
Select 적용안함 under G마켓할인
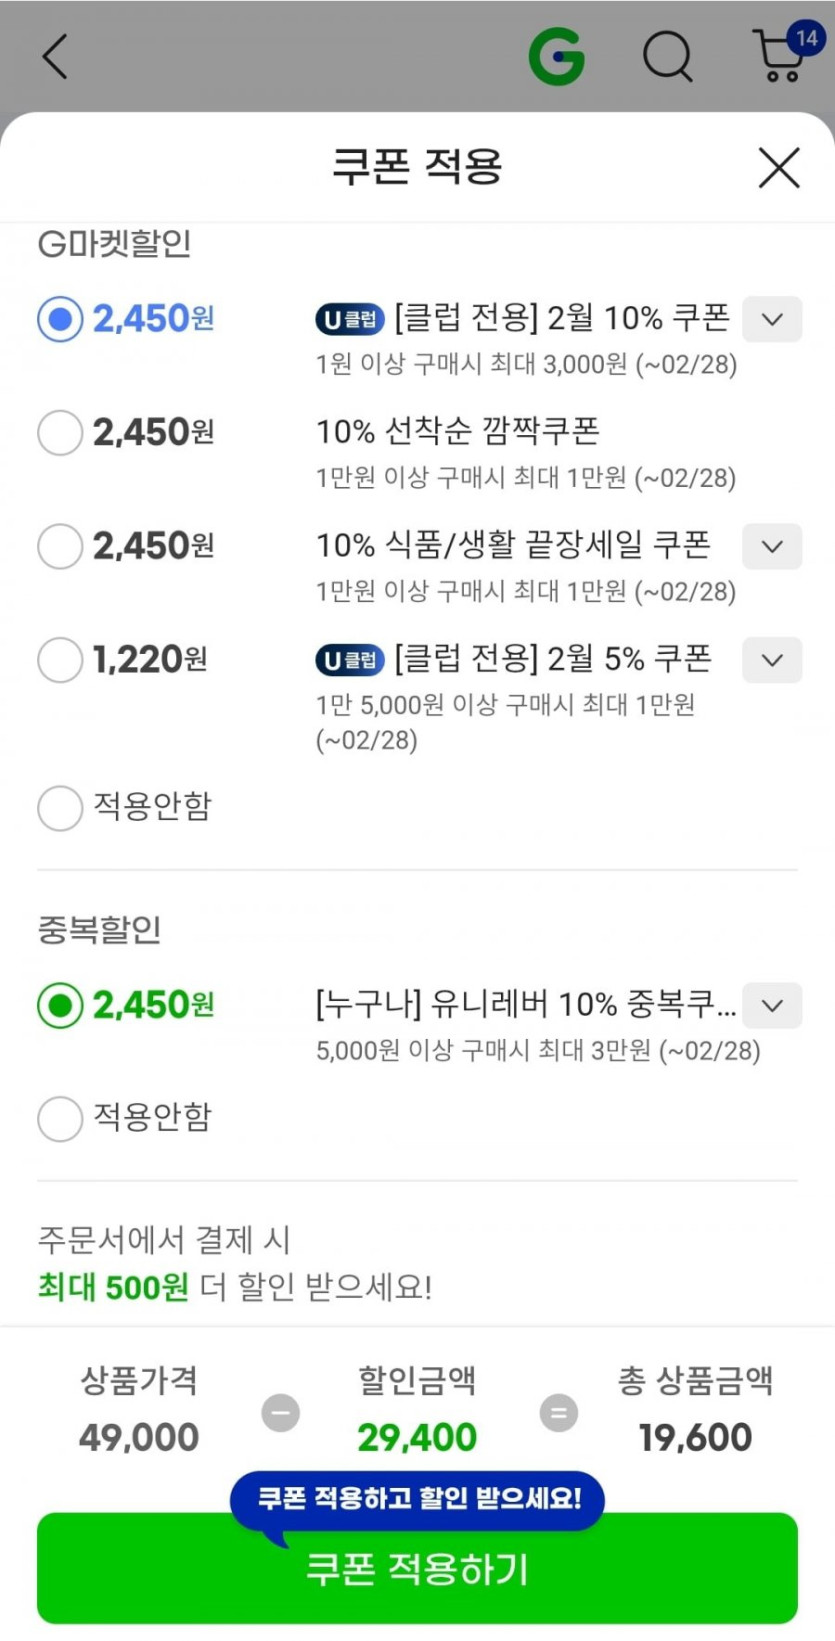[60, 807]
